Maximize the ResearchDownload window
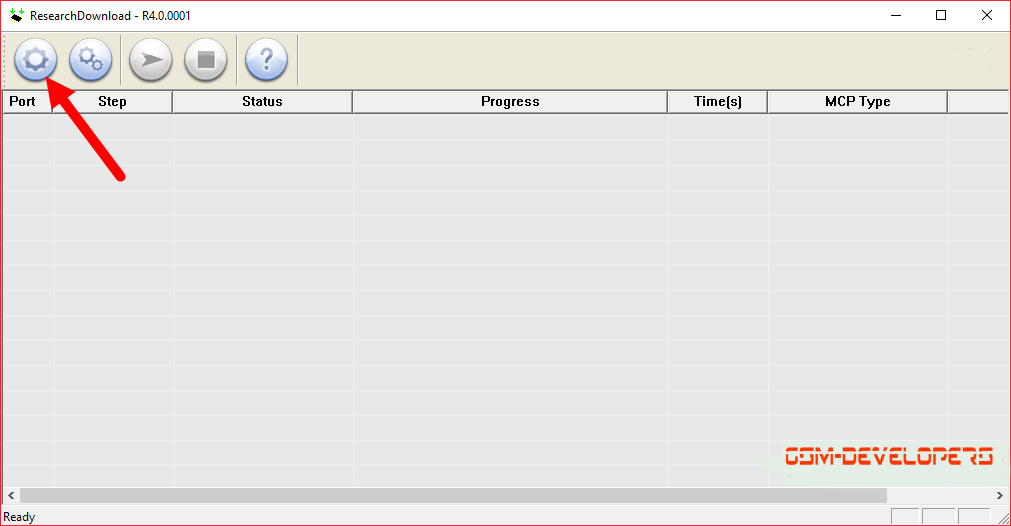 (x=941, y=15)
